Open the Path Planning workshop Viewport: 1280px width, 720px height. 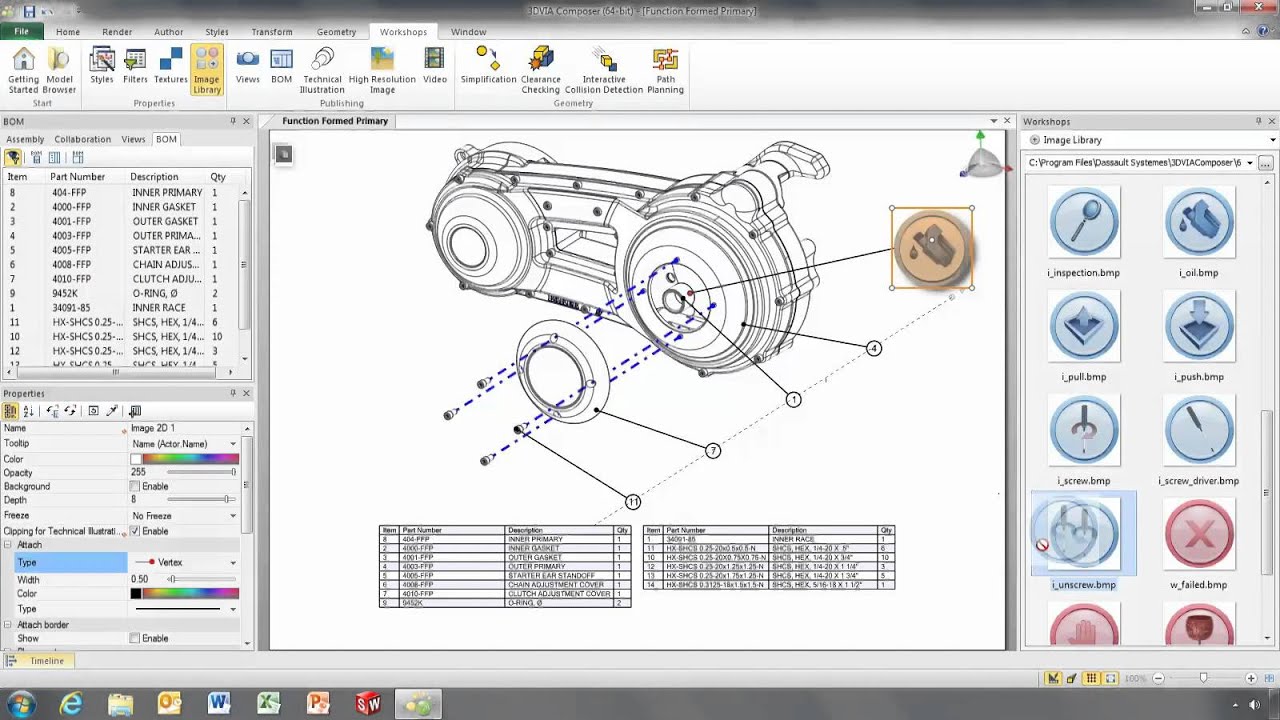(x=665, y=71)
